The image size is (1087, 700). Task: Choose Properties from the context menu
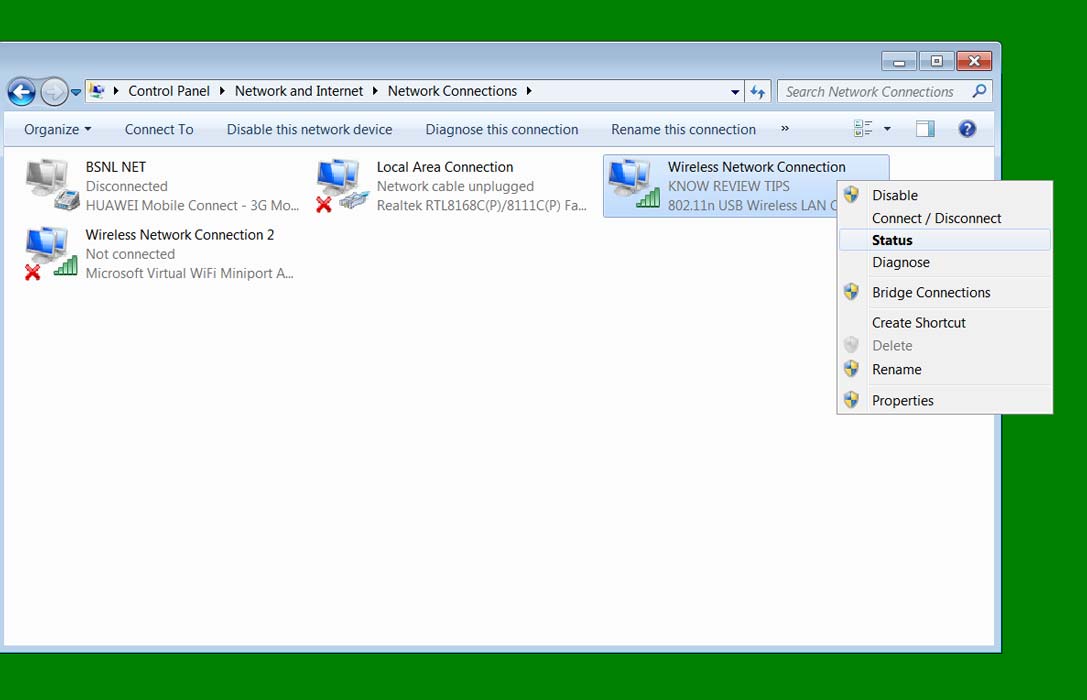pos(902,400)
